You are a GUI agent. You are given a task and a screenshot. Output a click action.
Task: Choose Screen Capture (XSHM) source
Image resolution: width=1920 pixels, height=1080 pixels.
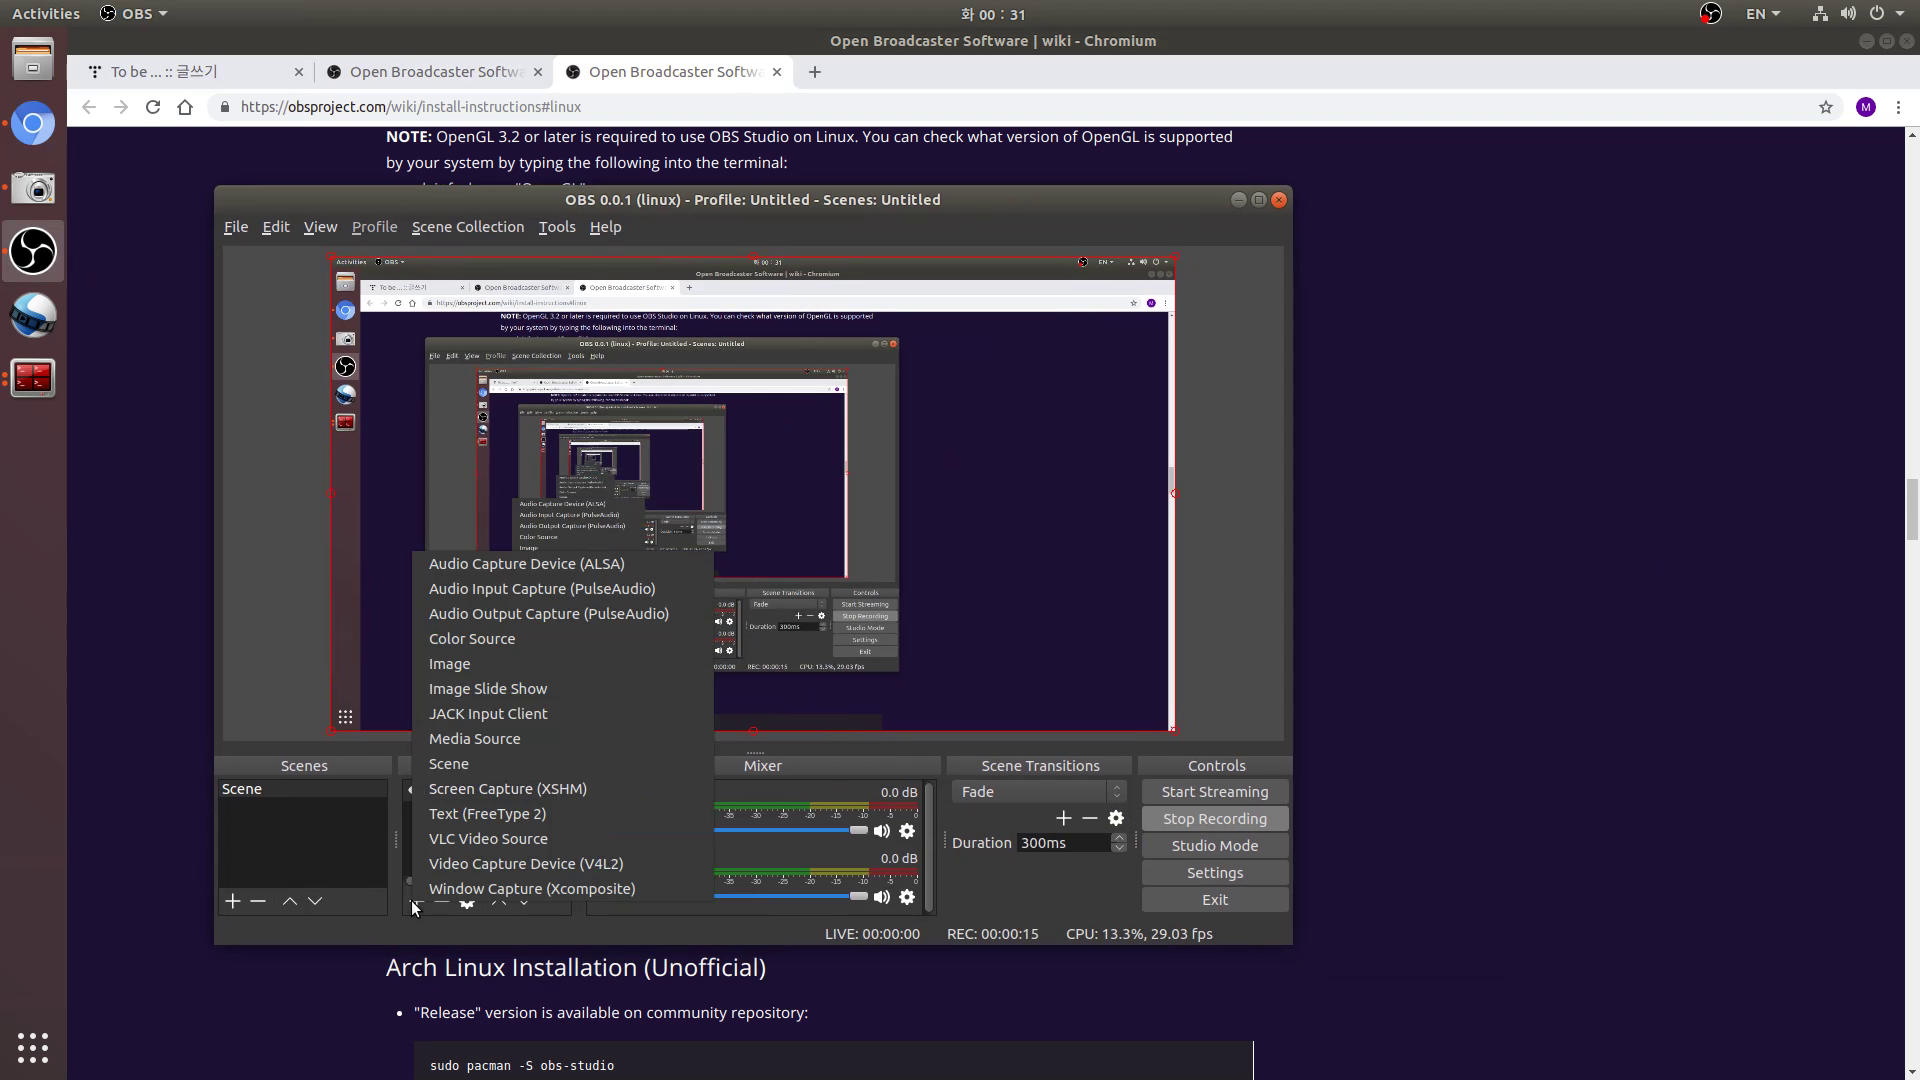563,789
